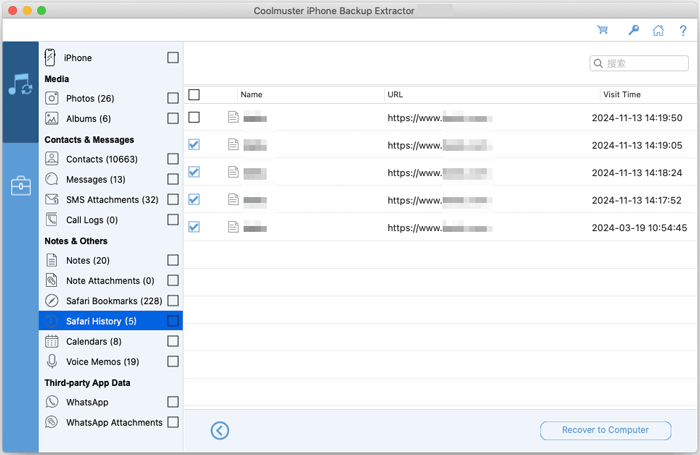Sort by Visit Time column header
The height and width of the screenshot is (455, 700).
[622, 95]
